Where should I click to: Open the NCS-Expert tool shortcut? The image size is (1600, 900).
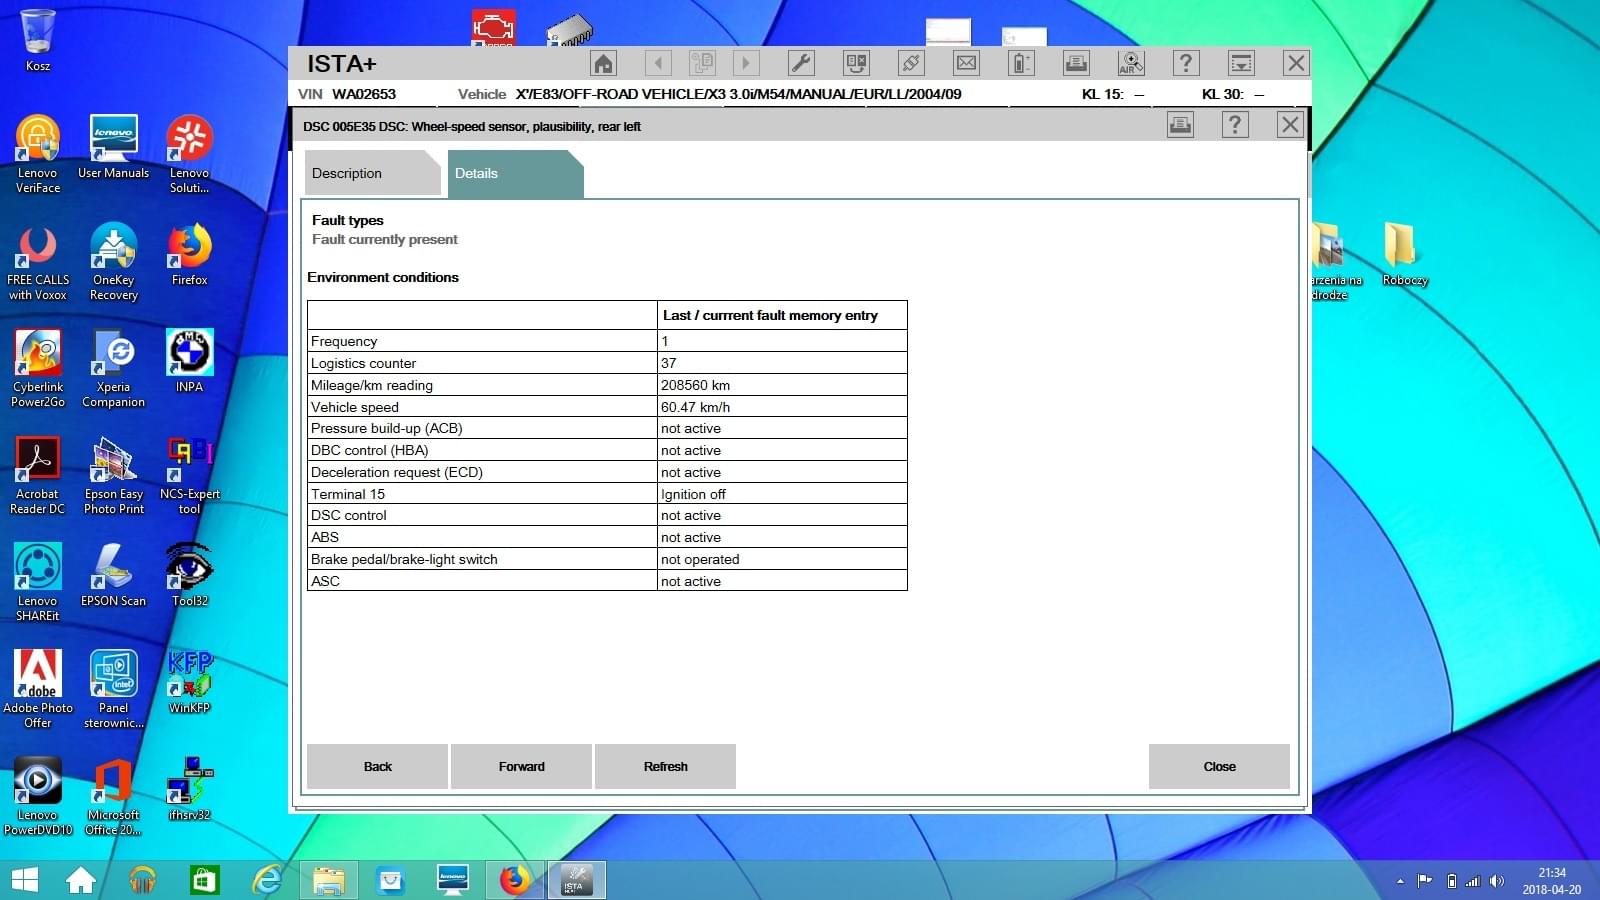click(189, 476)
